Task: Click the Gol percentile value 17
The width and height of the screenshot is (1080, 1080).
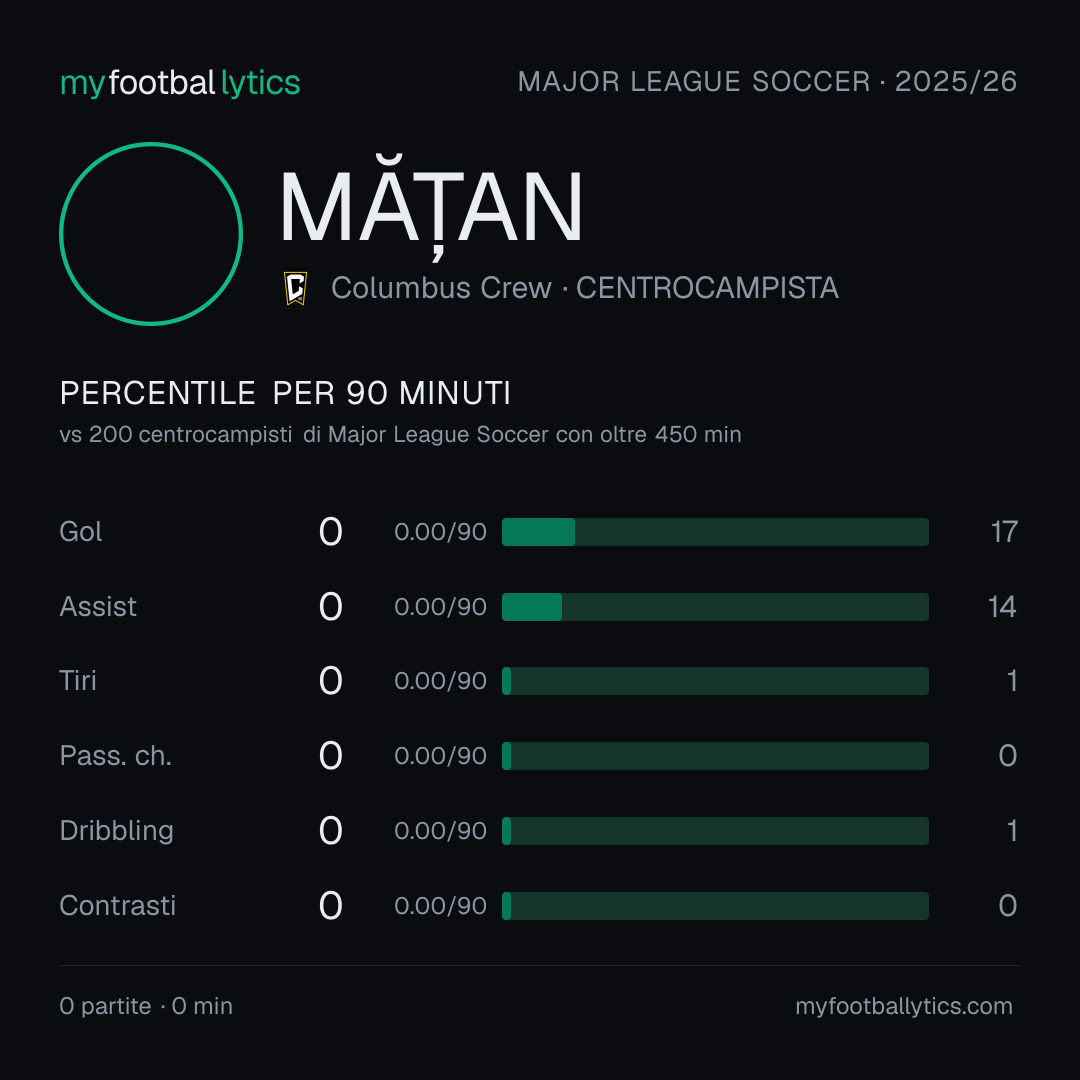Action: pos(1004,532)
